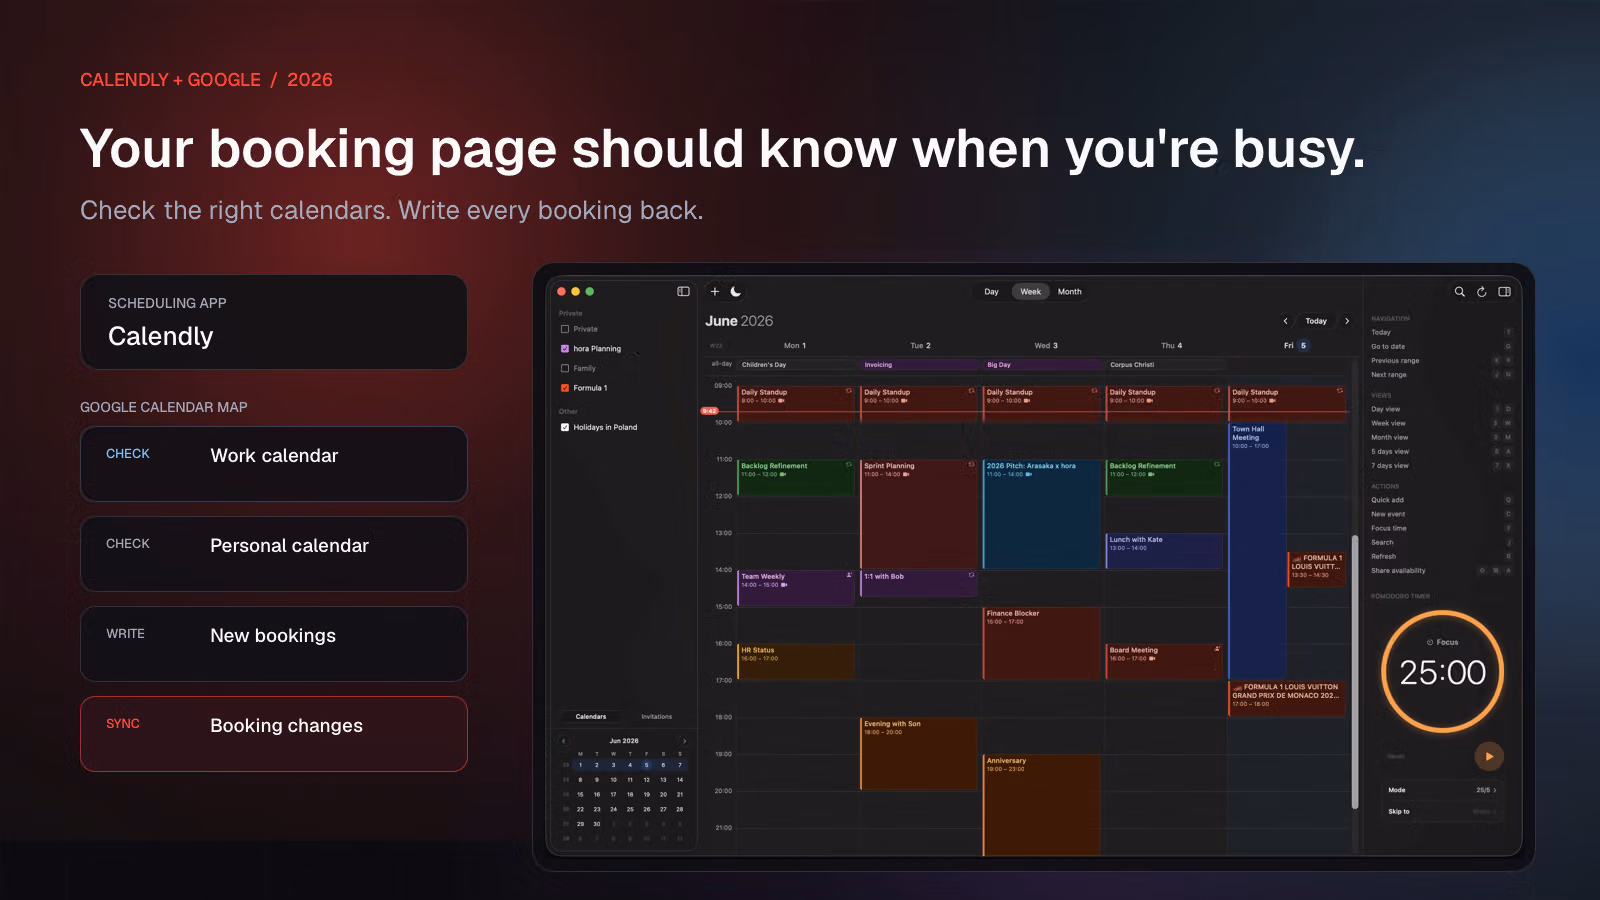Click next month arrow in mini calendar
The image size is (1600, 900).
click(684, 741)
